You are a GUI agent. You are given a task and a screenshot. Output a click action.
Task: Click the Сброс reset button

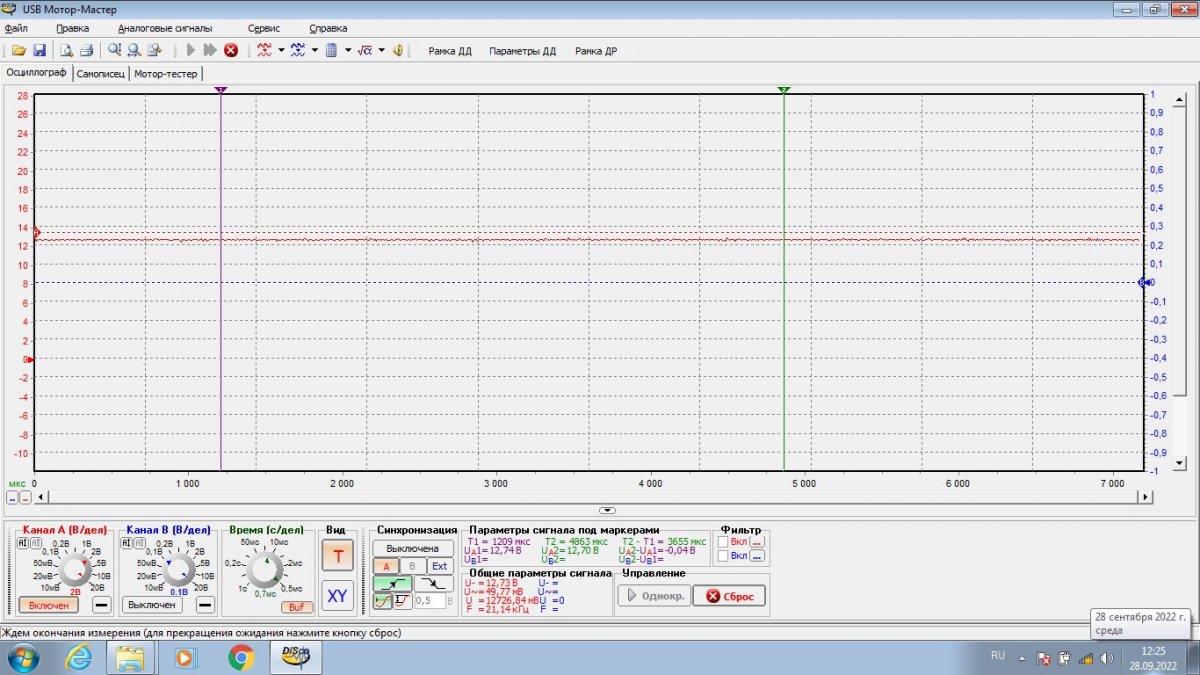pos(729,596)
